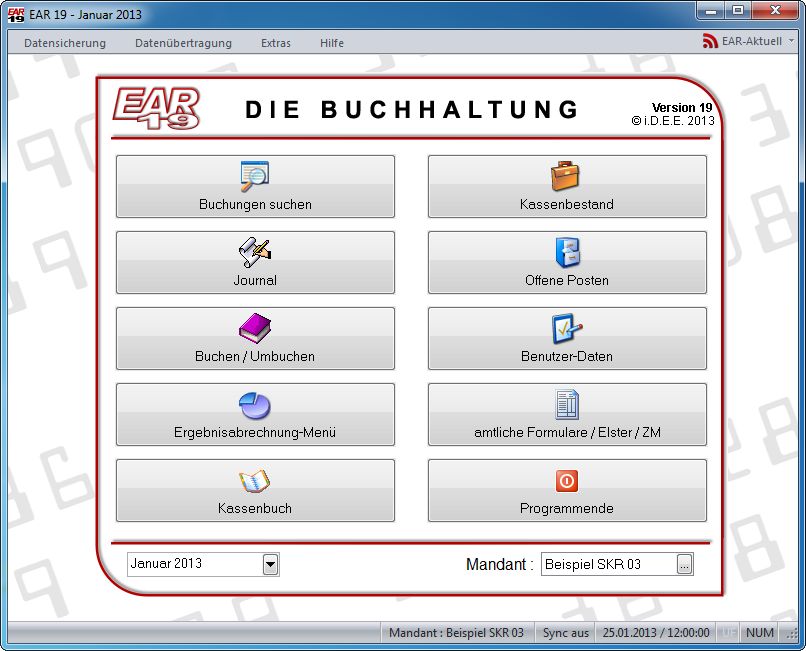This screenshot has height=651, width=806.
Task: Click the 'NUM' status bar indicator
Action: 760,632
